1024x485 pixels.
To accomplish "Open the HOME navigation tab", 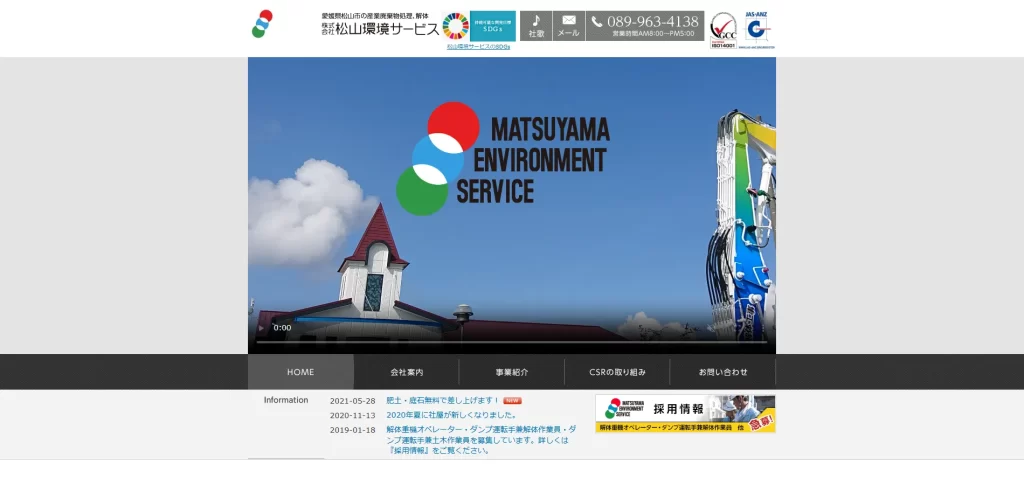I will coord(300,372).
